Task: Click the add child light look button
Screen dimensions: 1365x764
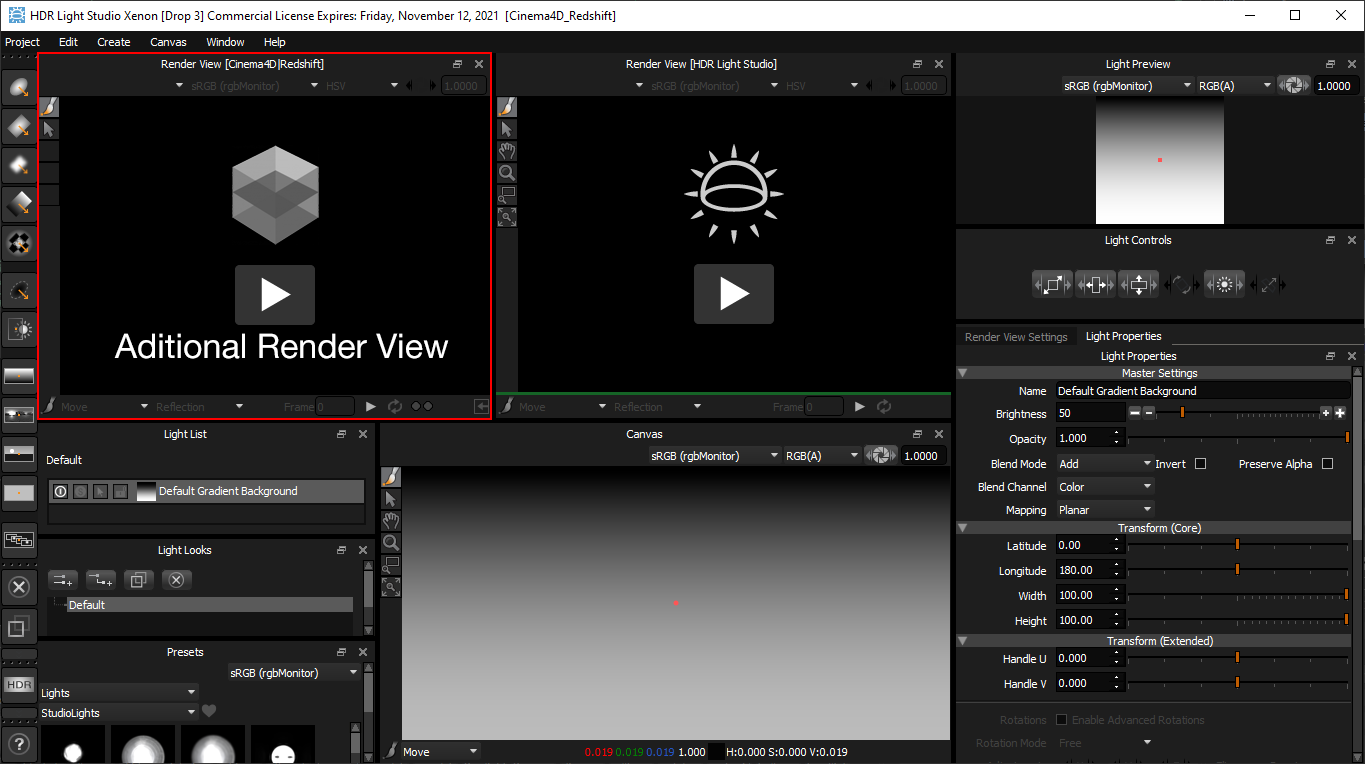Action: (x=100, y=580)
